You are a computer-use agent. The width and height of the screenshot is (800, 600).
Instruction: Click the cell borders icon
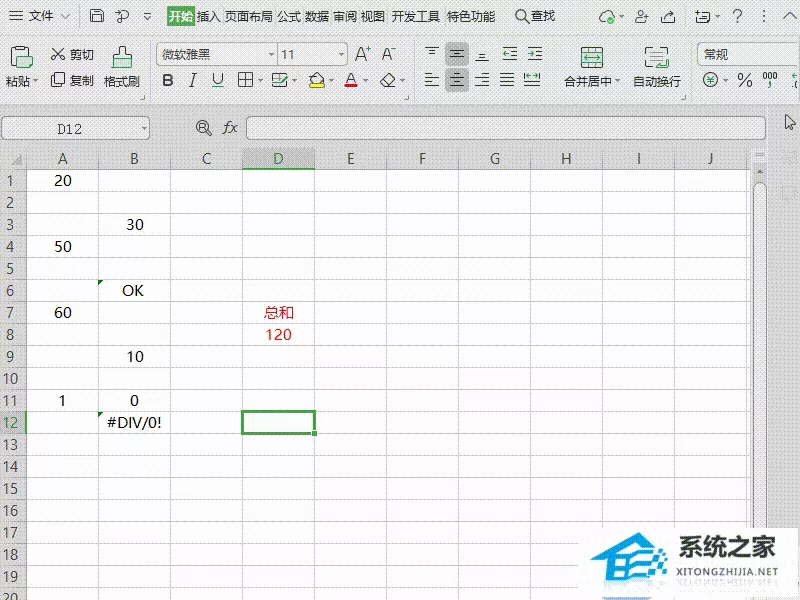tap(245, 80)
